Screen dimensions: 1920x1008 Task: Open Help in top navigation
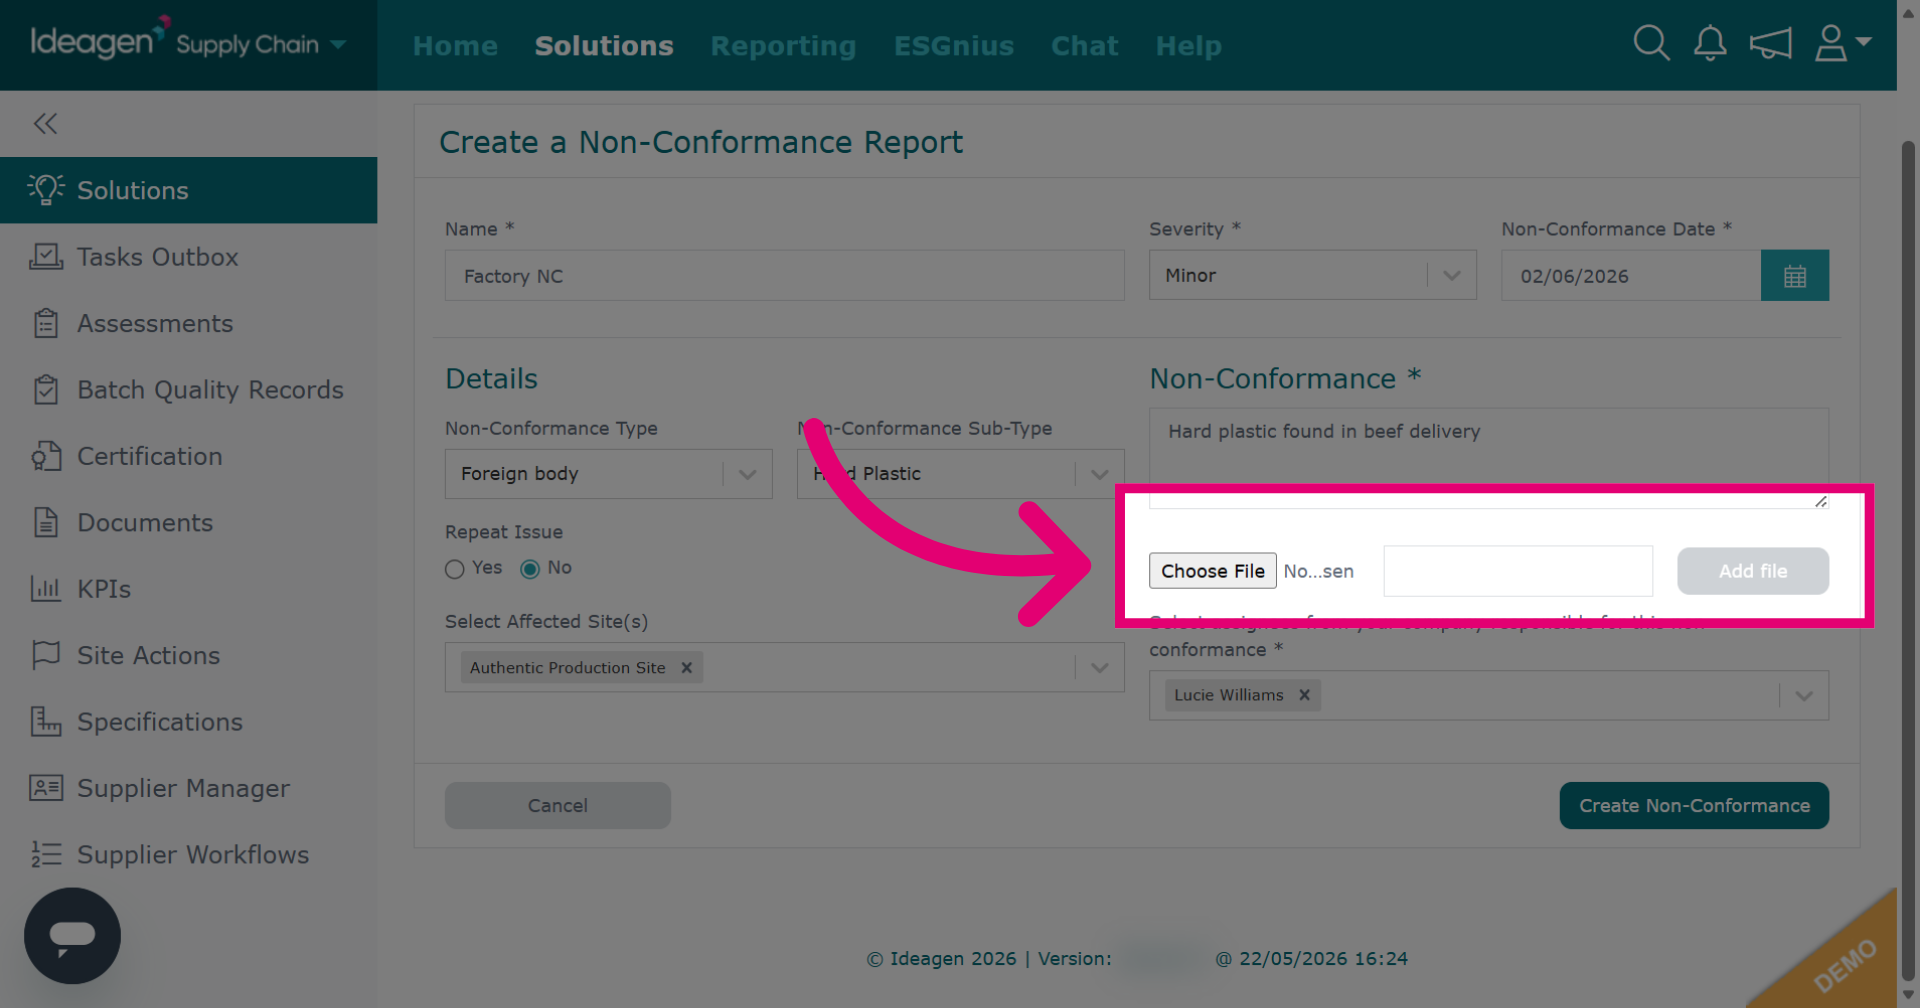pyautogui.click(x=1188, y=46)
